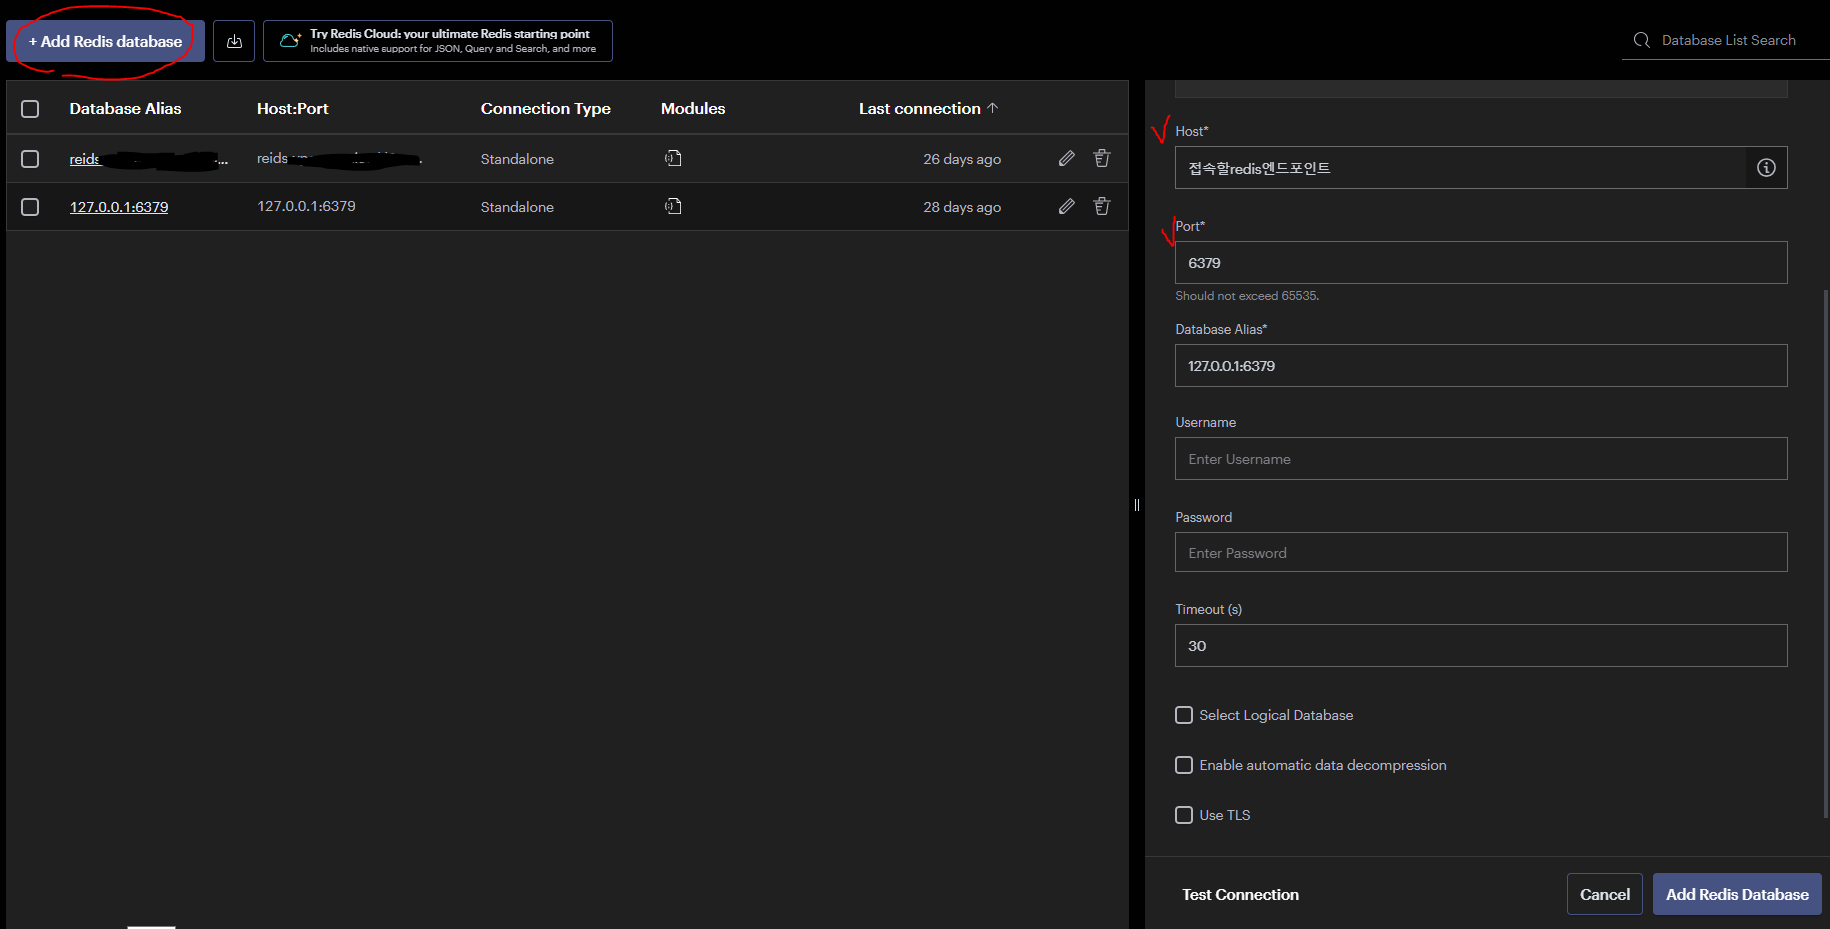
Task: Click the Add Redis database button
Action: tap(105, 41)
